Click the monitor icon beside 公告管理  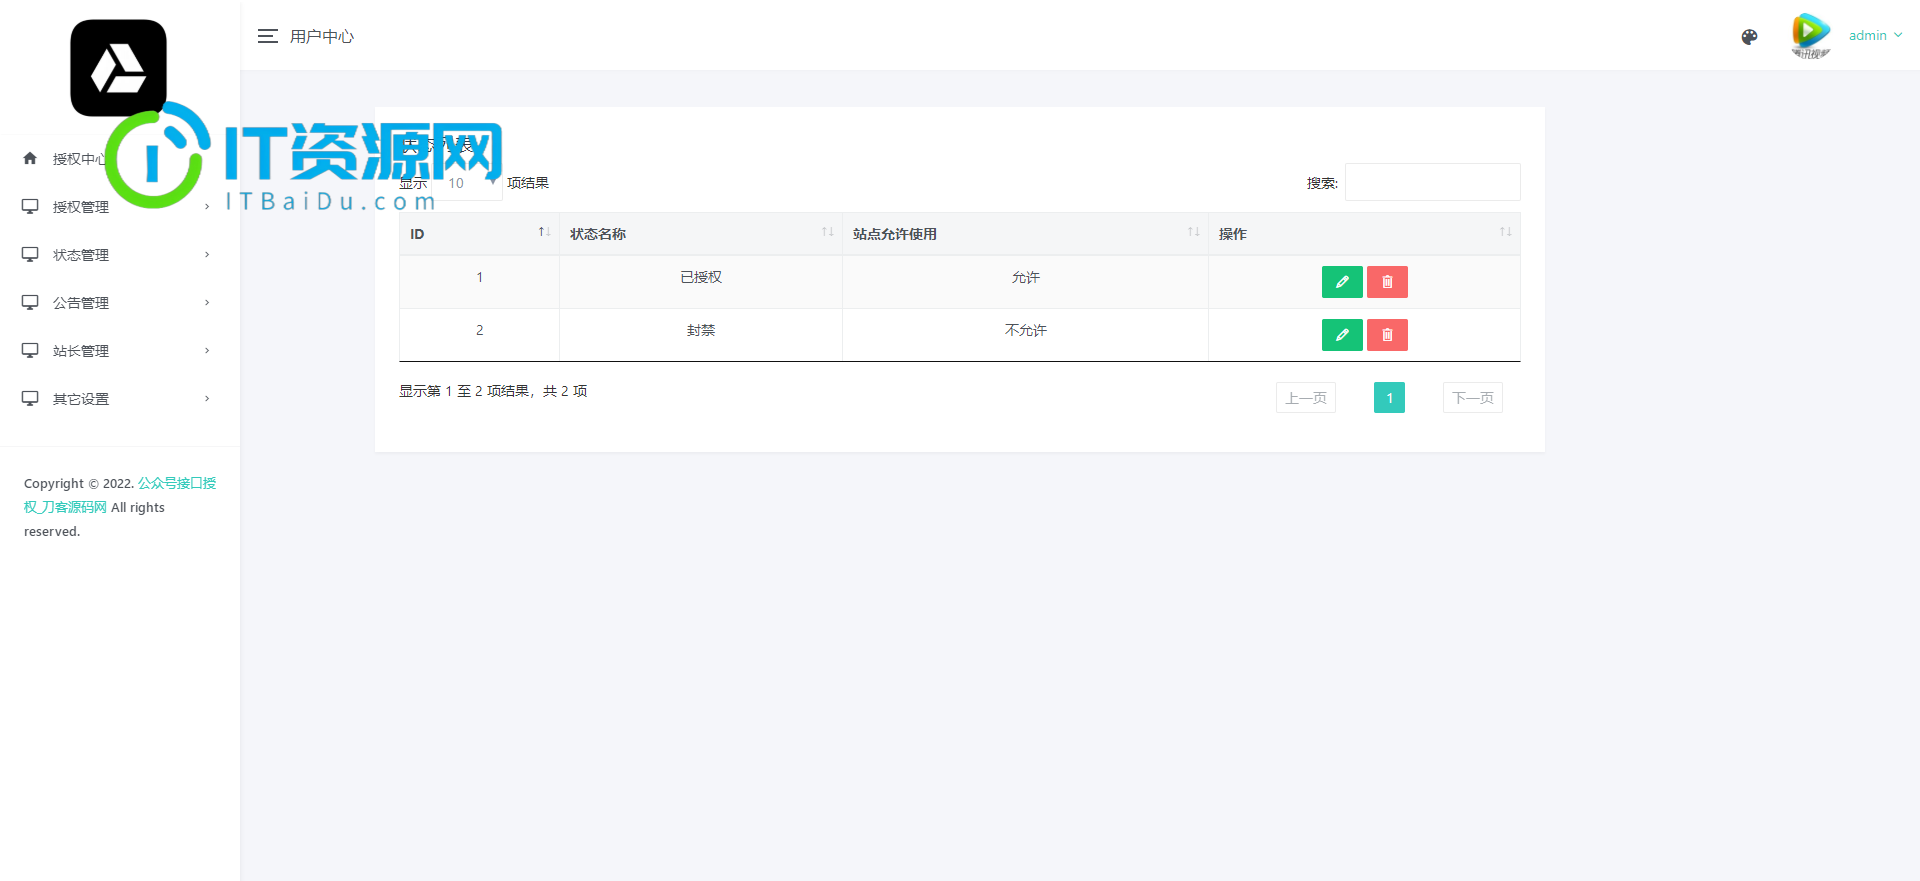[30, 302]
